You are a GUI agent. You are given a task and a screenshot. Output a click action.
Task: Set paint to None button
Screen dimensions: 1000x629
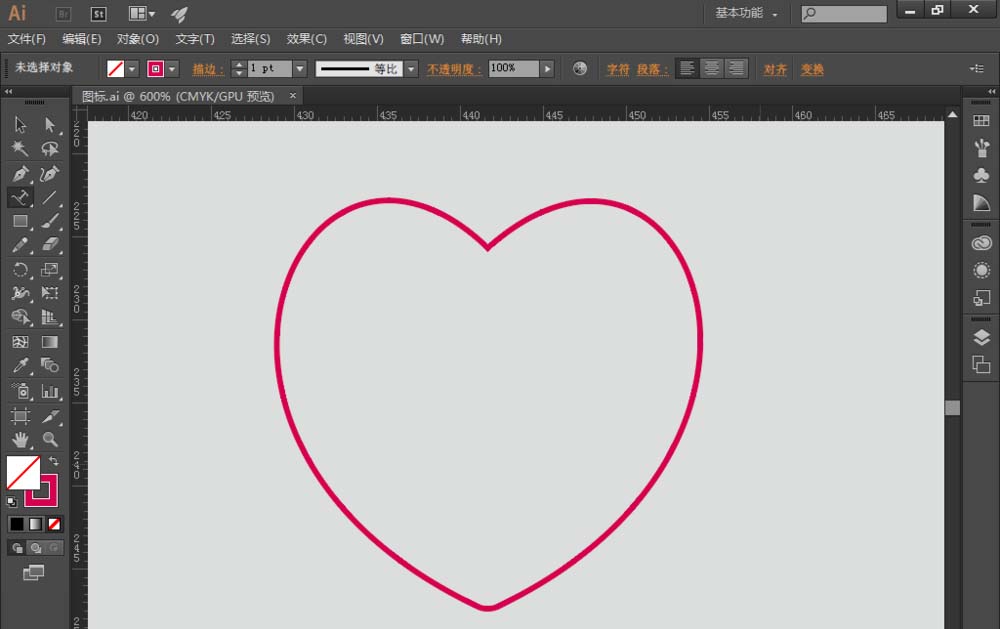tap(54, 524)
